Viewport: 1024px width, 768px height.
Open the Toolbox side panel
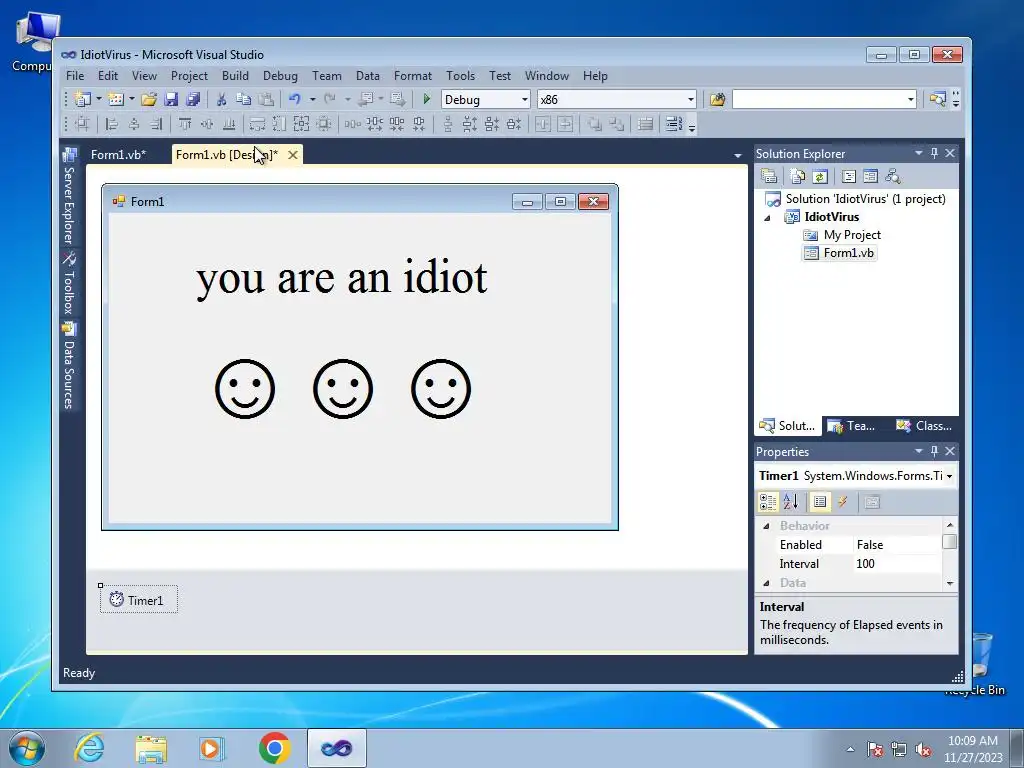[69, 283]
